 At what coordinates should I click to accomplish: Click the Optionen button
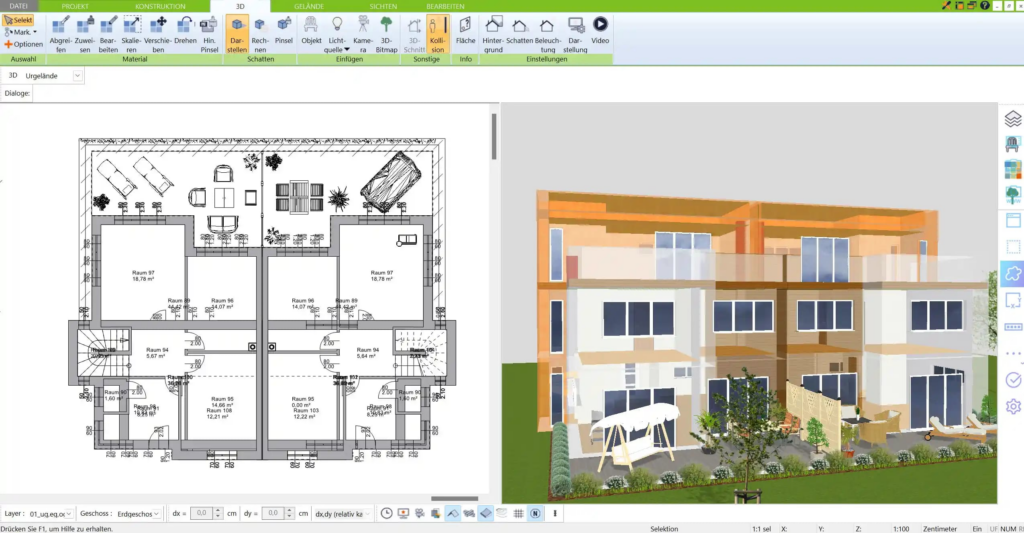coord(24,44)
